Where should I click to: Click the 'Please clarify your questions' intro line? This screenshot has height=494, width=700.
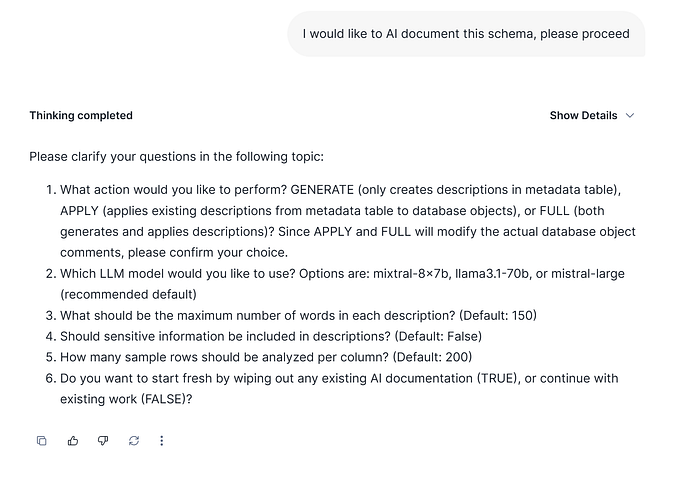coord(176,157)
